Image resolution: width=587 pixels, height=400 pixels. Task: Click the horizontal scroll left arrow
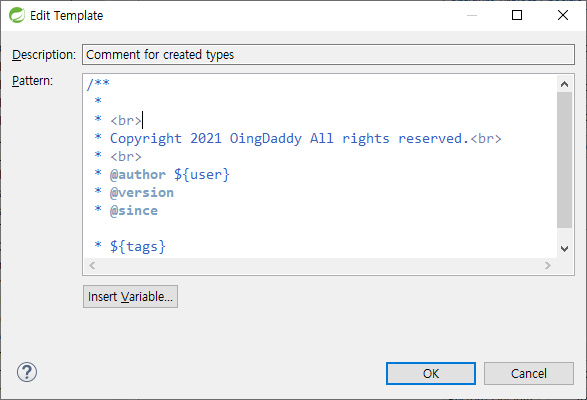[x=92, y=266]
